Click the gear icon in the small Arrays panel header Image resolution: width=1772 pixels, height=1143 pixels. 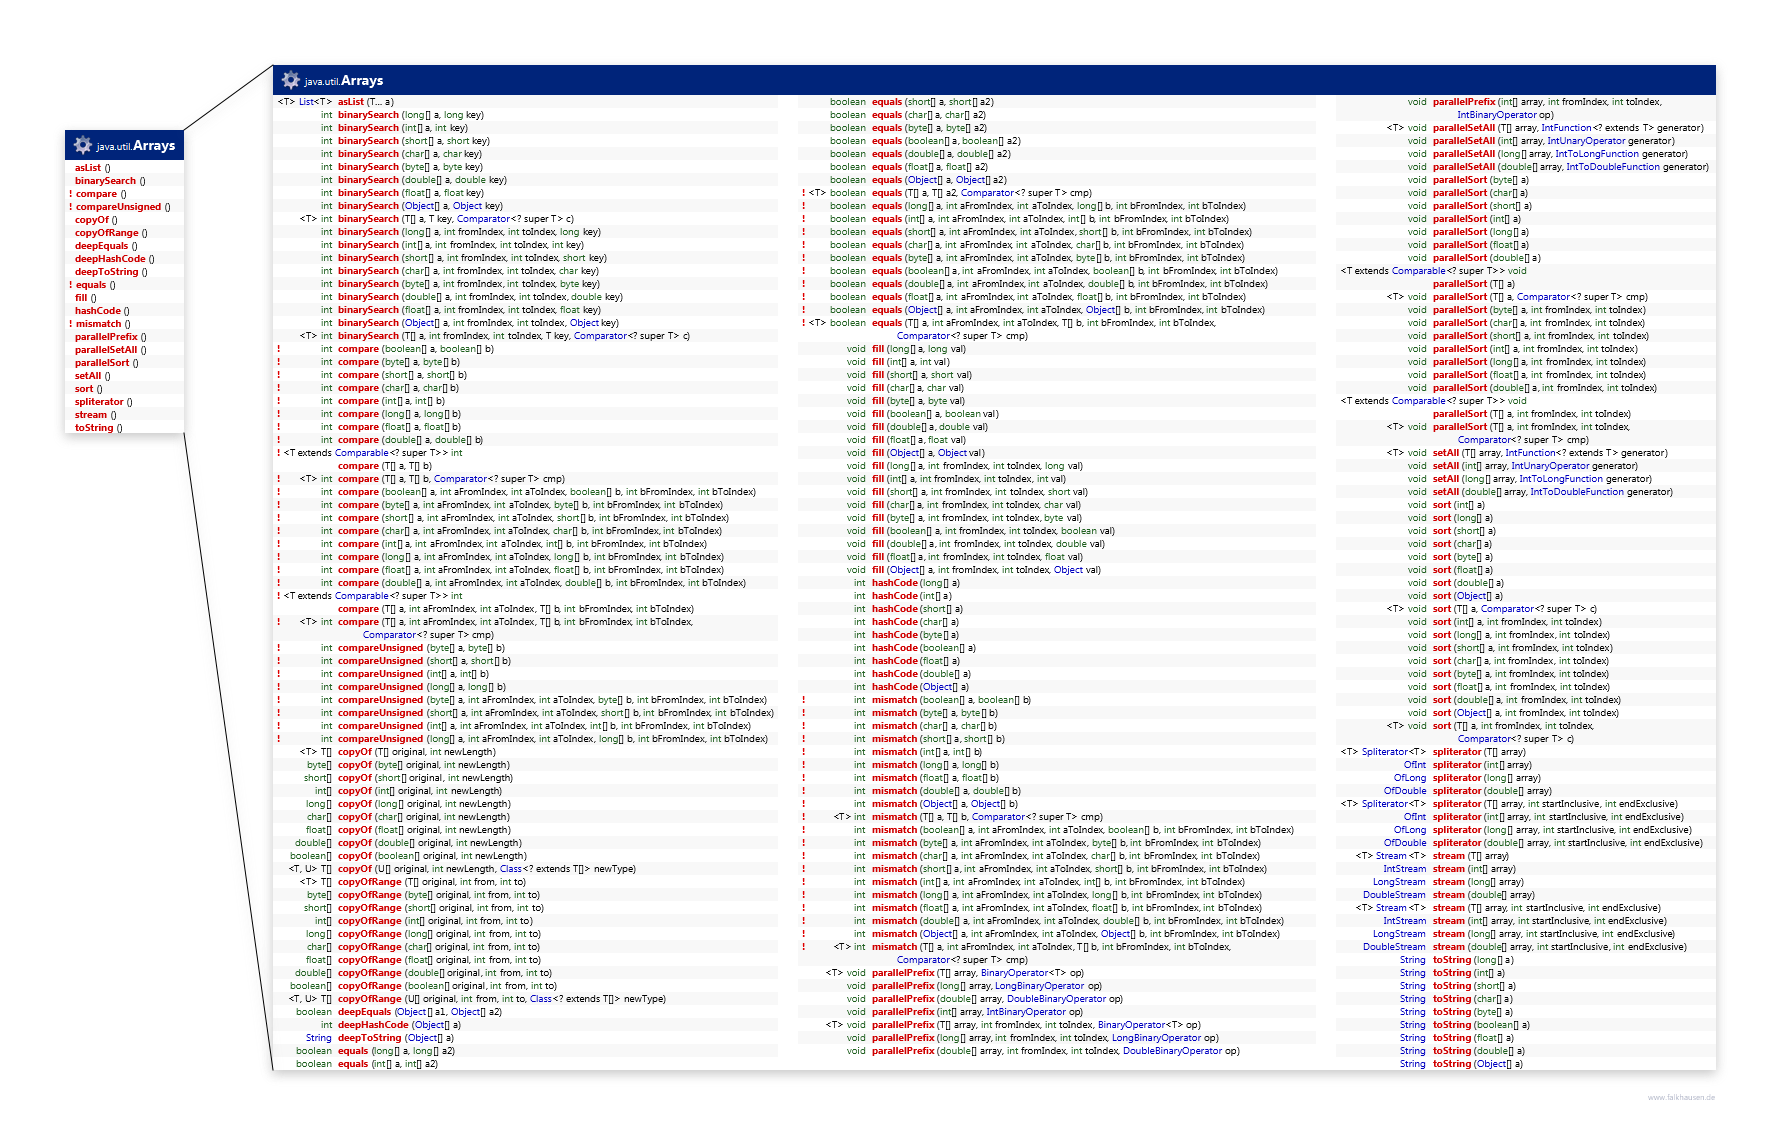click(x=83, y=145)
